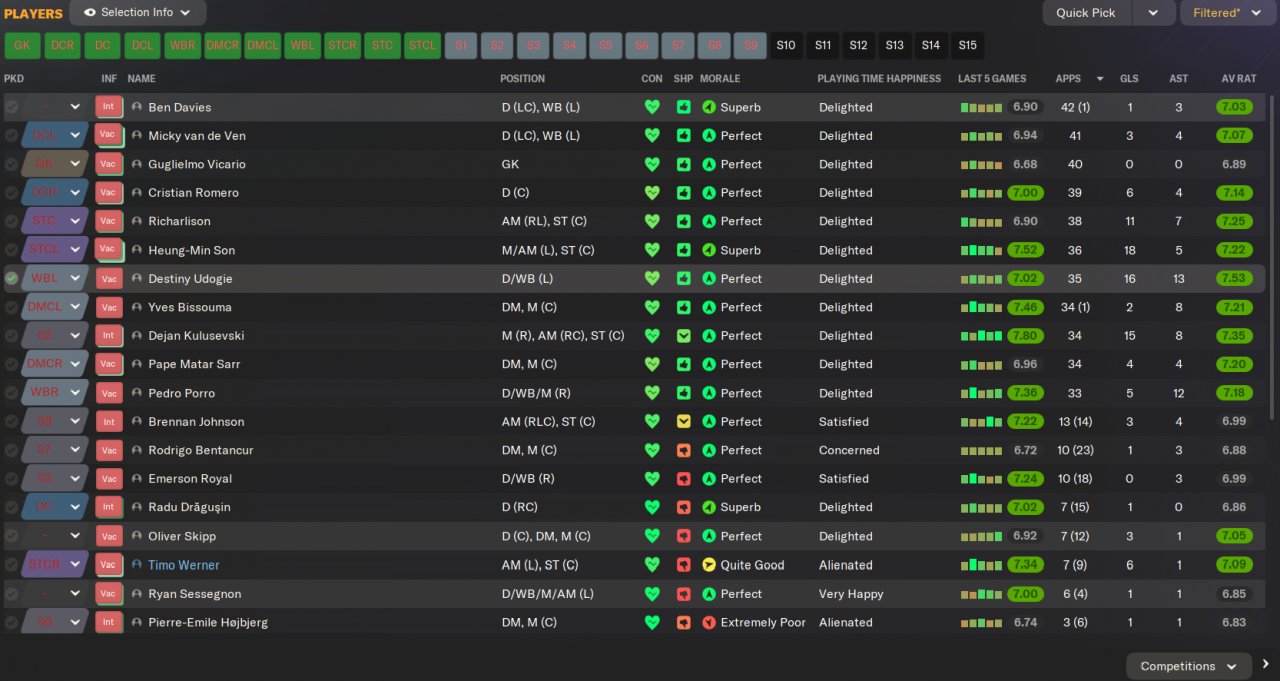The image size is (1280, 681).
Task: Select the GK position slot tab
Action: coord(22,45)
